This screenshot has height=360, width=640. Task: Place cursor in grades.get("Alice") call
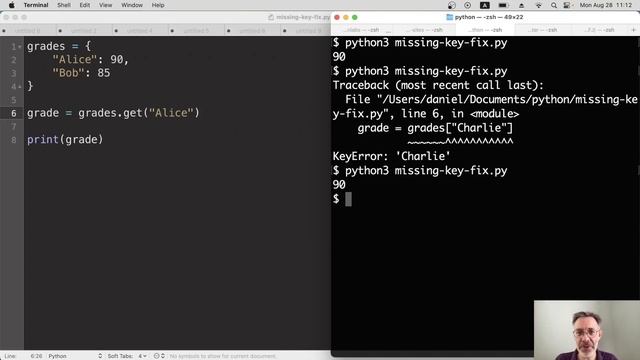pos(139,113)
